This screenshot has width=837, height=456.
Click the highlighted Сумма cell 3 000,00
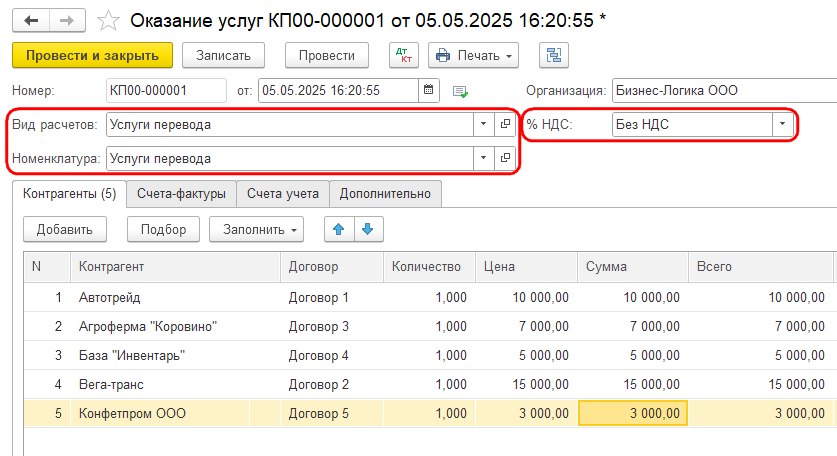[633, 413]
